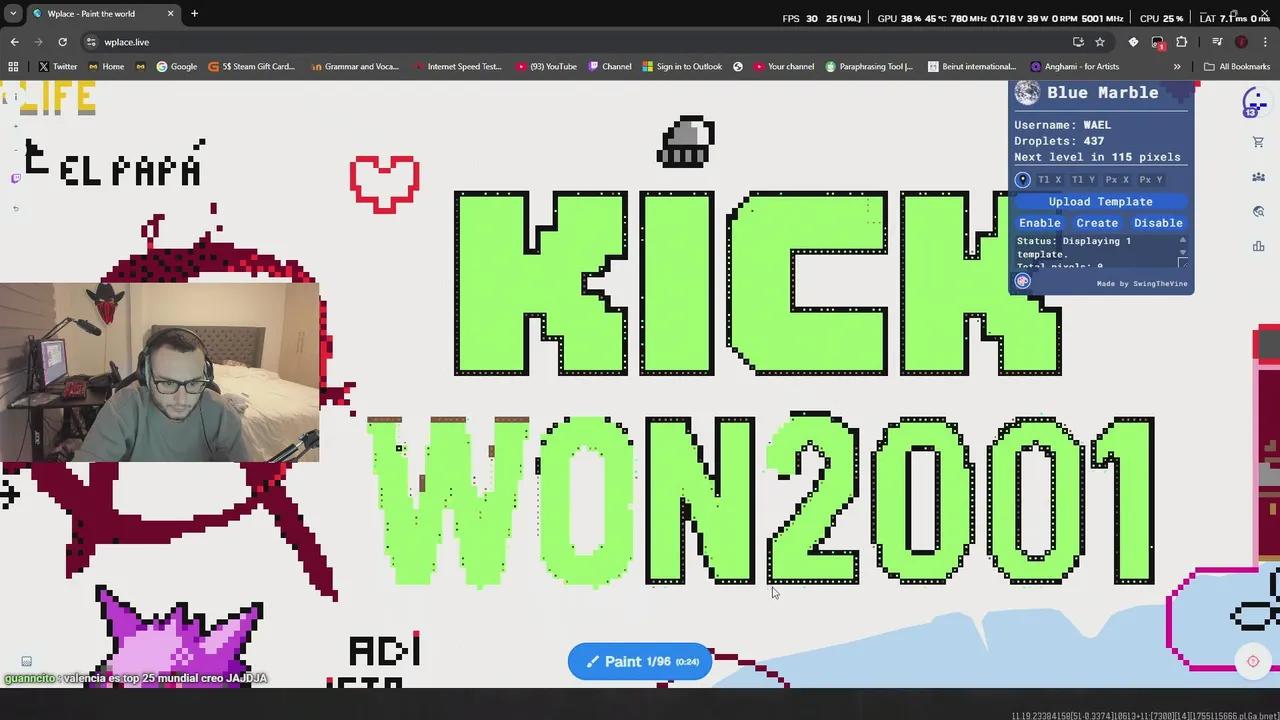Bookmark this page with the star icon
1280x720 pixels.
pyautogui.click(x=1100, y=42)
